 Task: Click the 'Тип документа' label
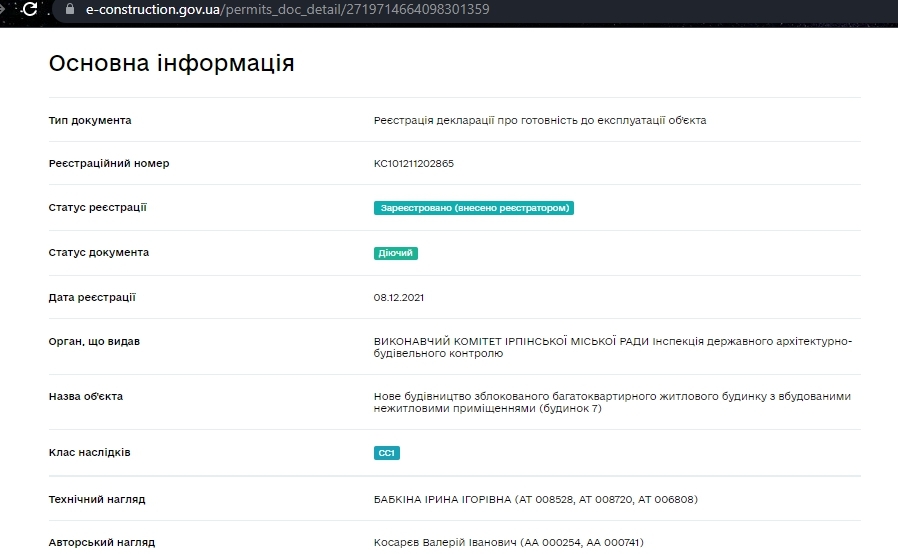point(90,120)
